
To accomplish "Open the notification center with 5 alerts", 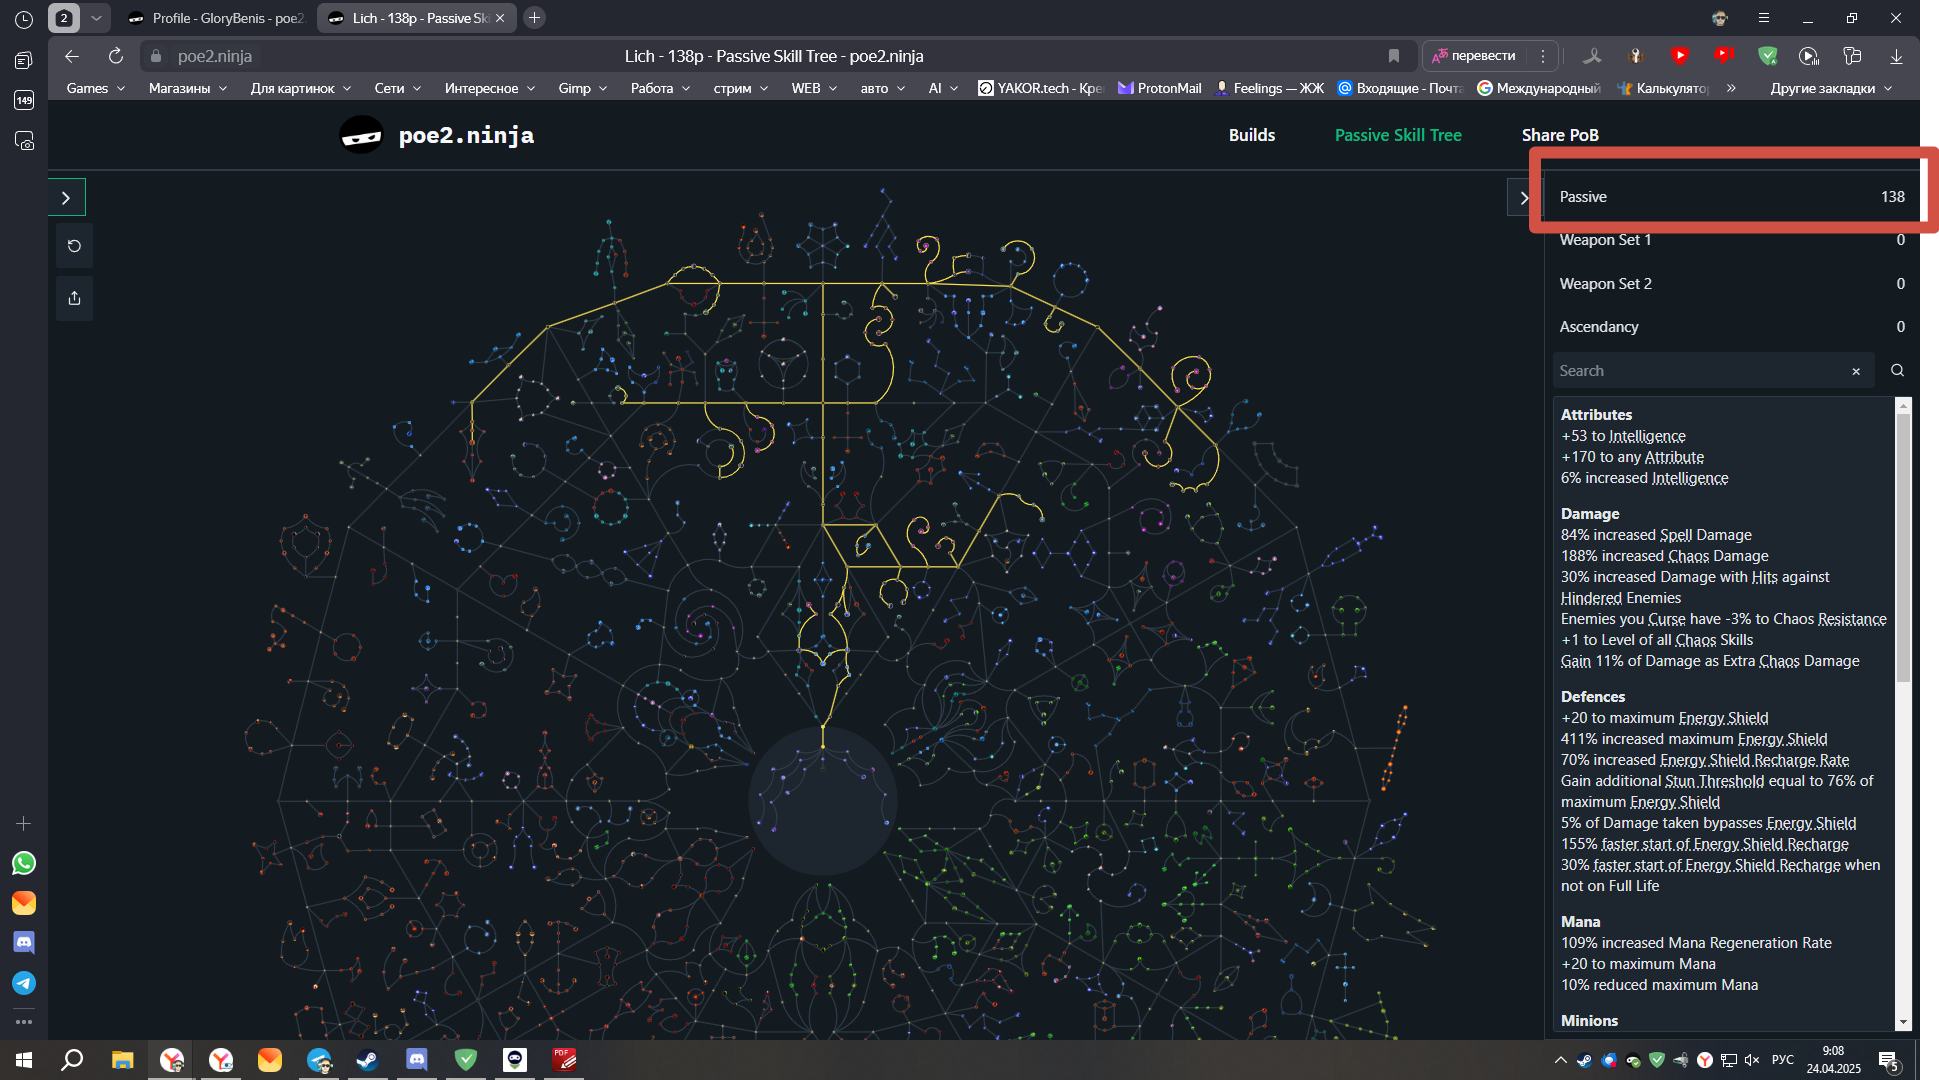I will (x=1889, y=1061).
